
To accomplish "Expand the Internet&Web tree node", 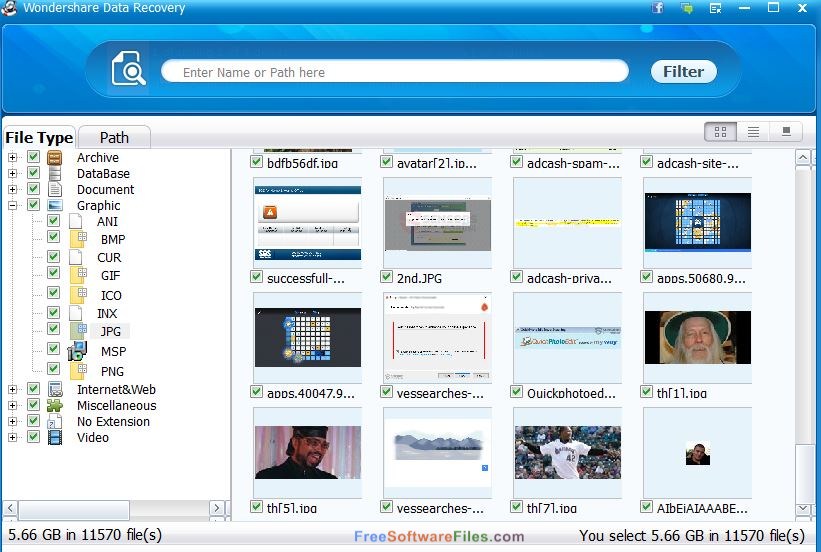I will 13,389.
